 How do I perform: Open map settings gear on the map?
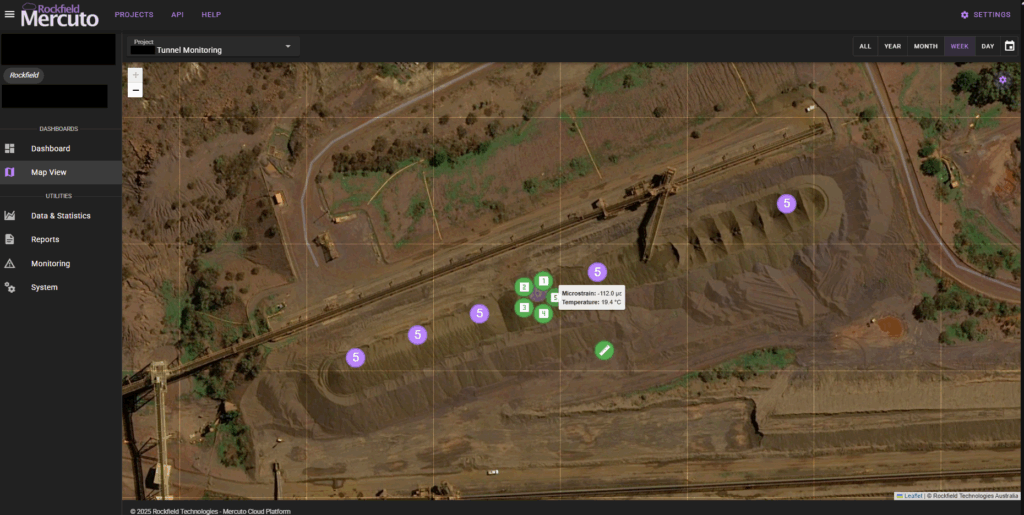click(x=1003, y=79)
